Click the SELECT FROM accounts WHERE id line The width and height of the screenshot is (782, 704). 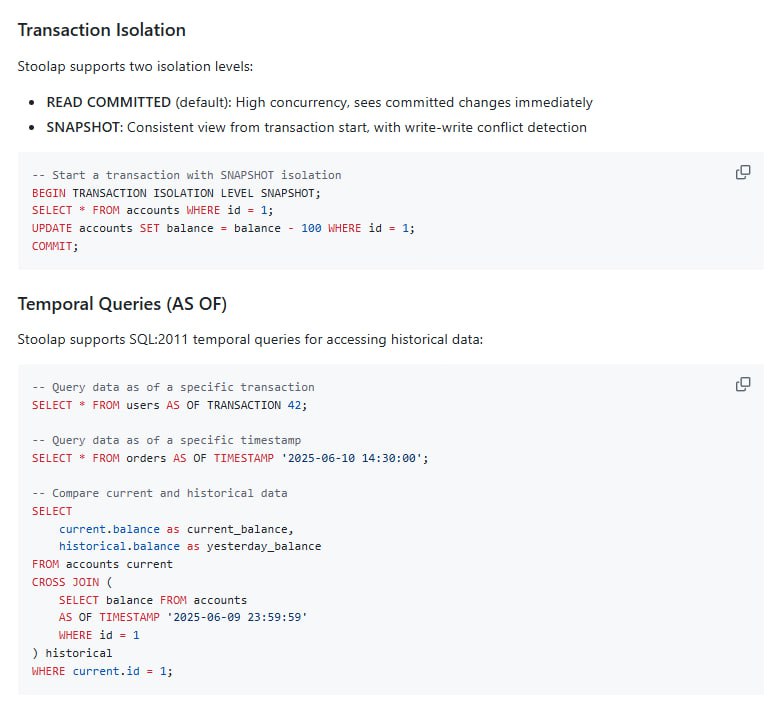(152, 210)
